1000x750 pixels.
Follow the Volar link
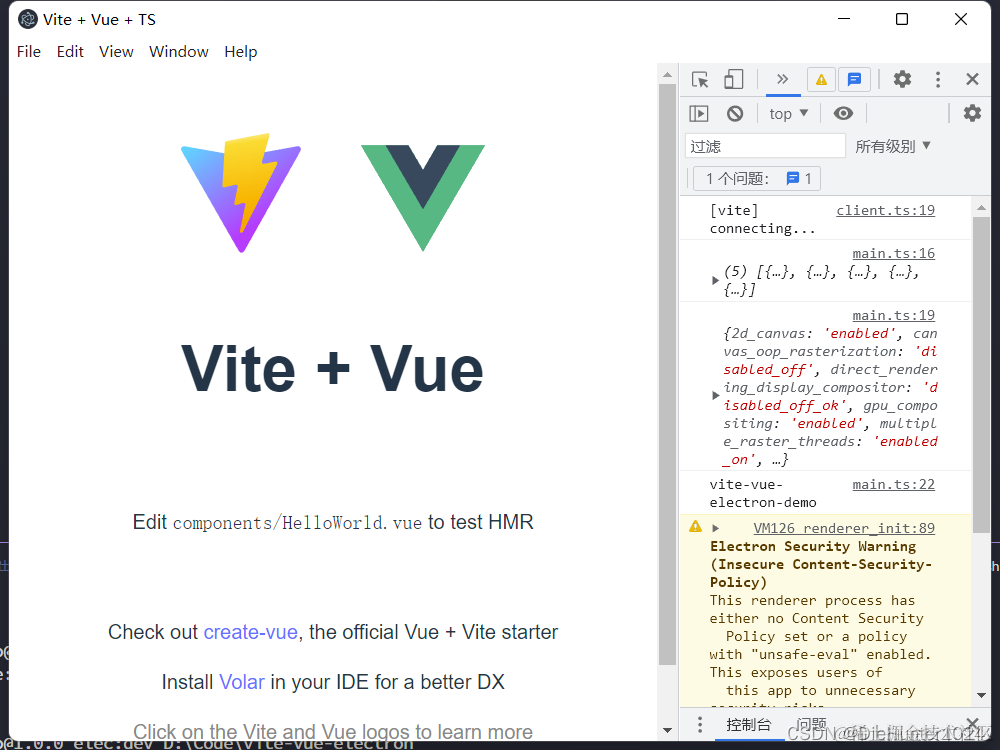[x=242, y=682]
